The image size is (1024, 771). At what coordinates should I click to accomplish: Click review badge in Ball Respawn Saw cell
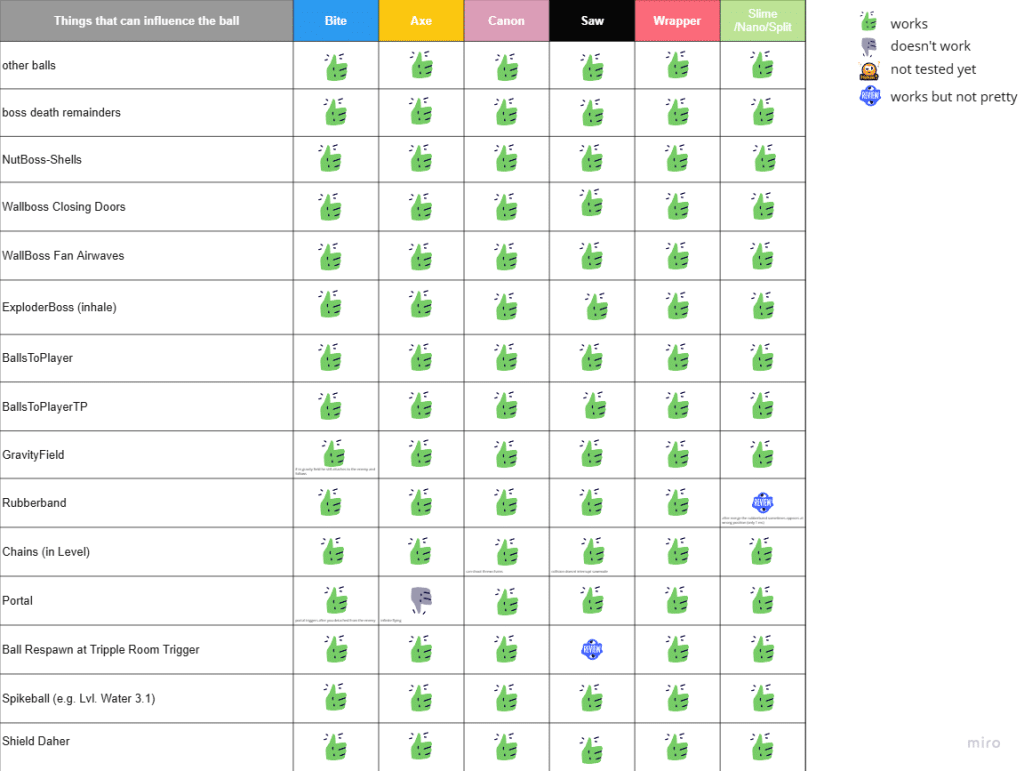[x=591, y=649]
